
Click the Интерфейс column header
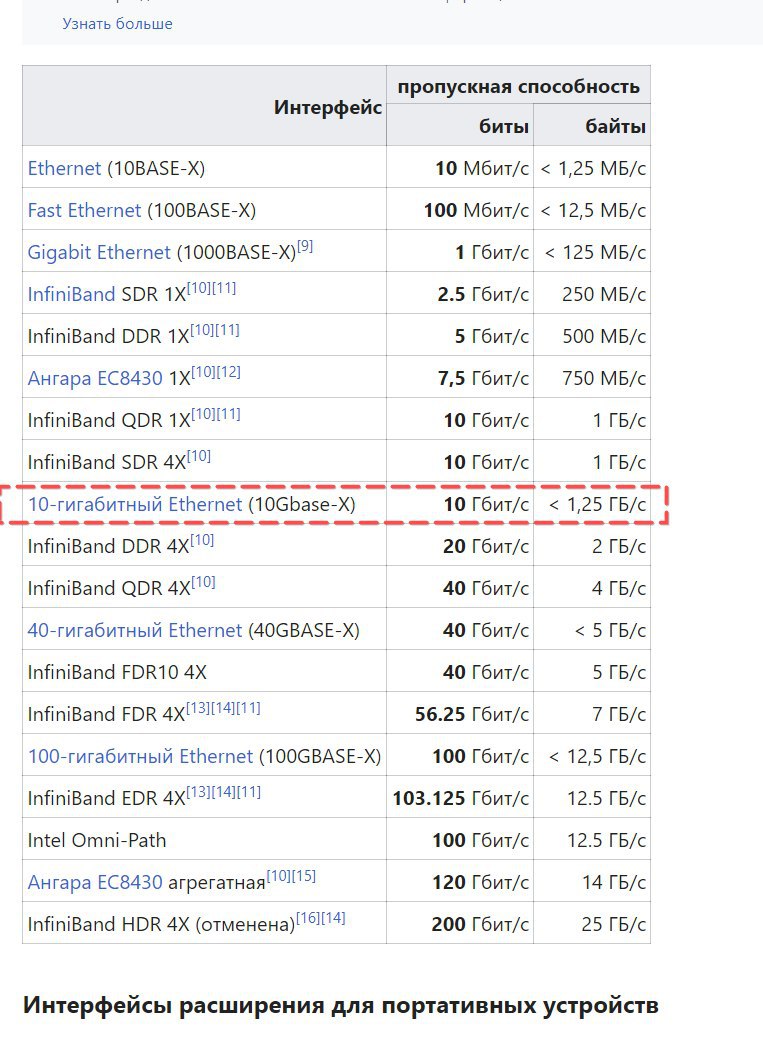[x=204, y=106]
